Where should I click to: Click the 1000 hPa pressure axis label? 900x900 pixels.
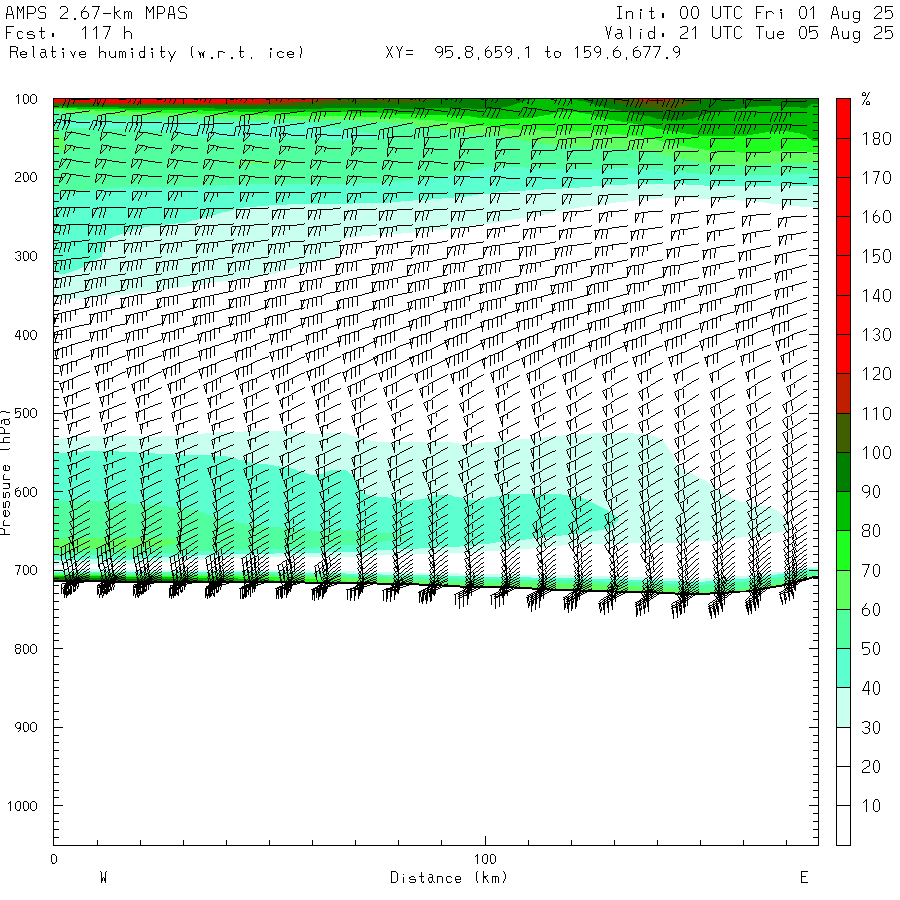click(22, 806)
